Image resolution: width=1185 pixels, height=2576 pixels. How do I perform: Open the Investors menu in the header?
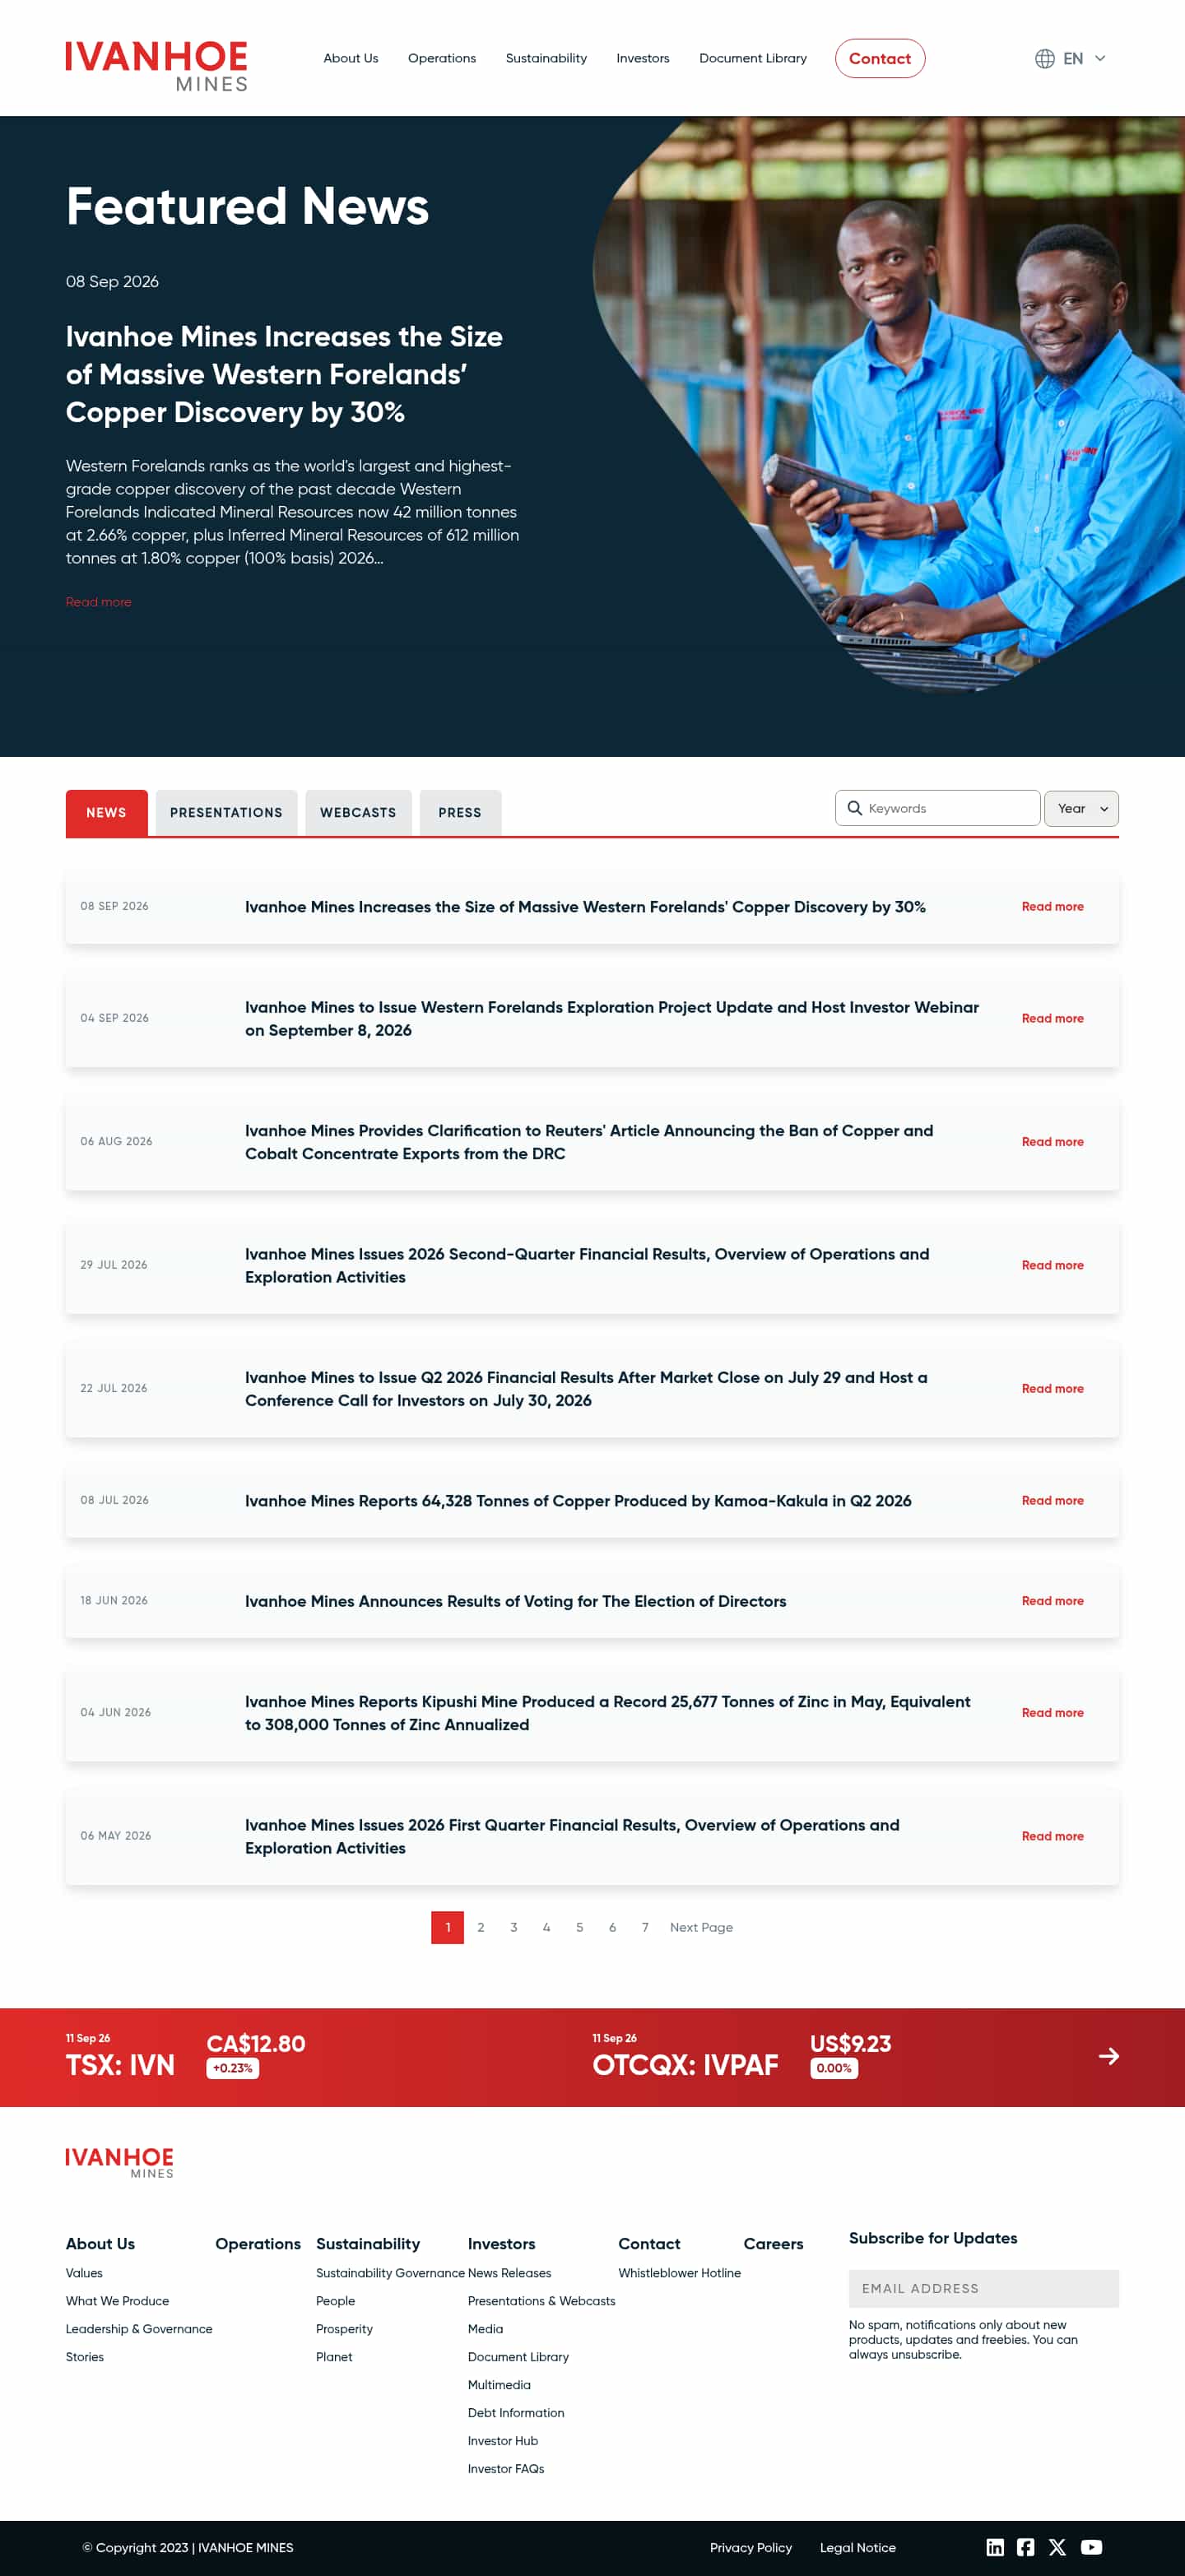pos(643,59)
